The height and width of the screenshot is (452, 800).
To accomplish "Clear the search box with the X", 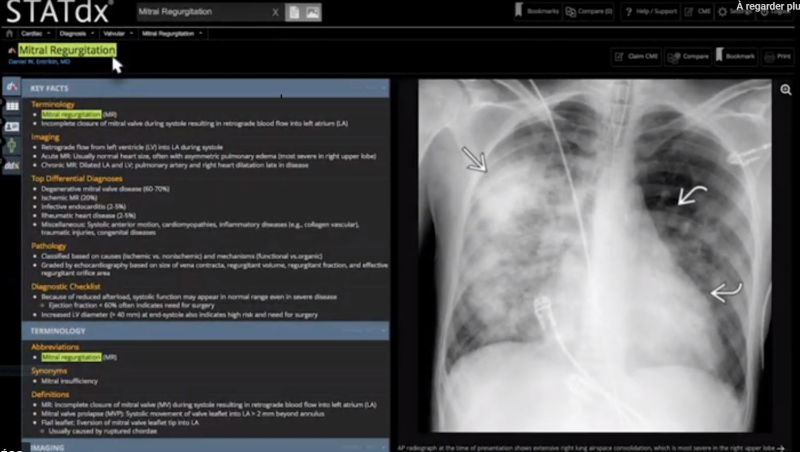I will pos(276,12).
